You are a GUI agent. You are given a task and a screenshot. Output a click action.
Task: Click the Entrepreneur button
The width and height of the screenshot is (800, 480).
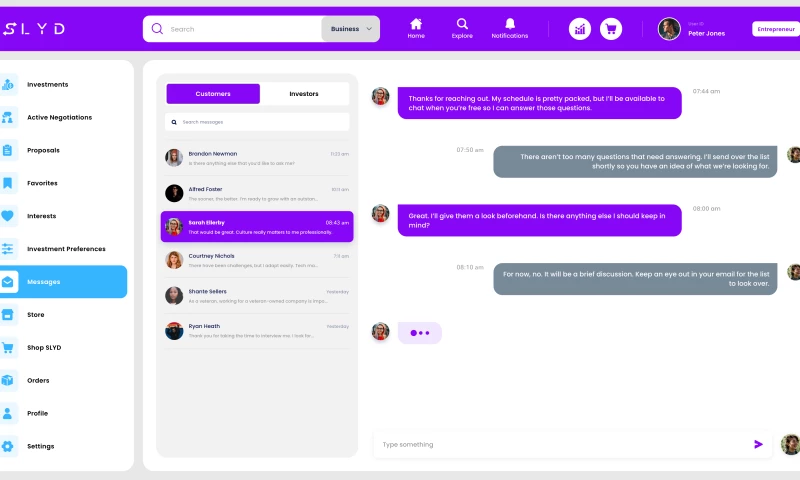tap(775, 29)
